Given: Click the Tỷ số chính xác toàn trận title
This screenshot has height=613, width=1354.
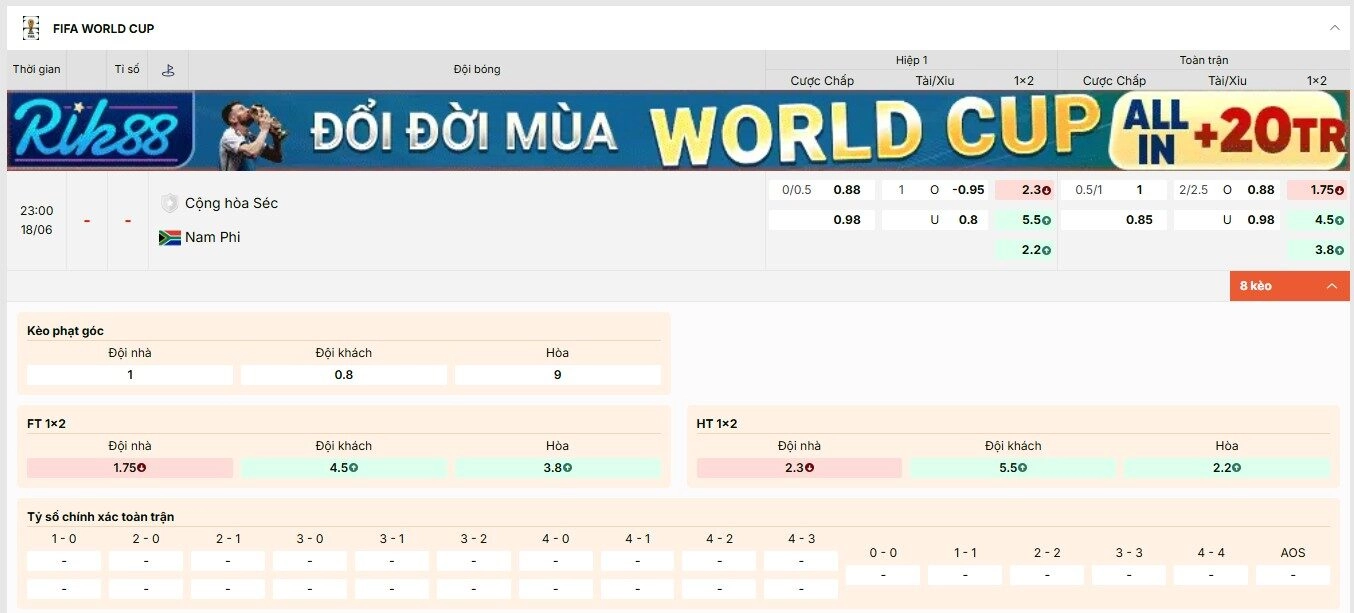Looking at the screenshot, I should (x=101, y=517).
